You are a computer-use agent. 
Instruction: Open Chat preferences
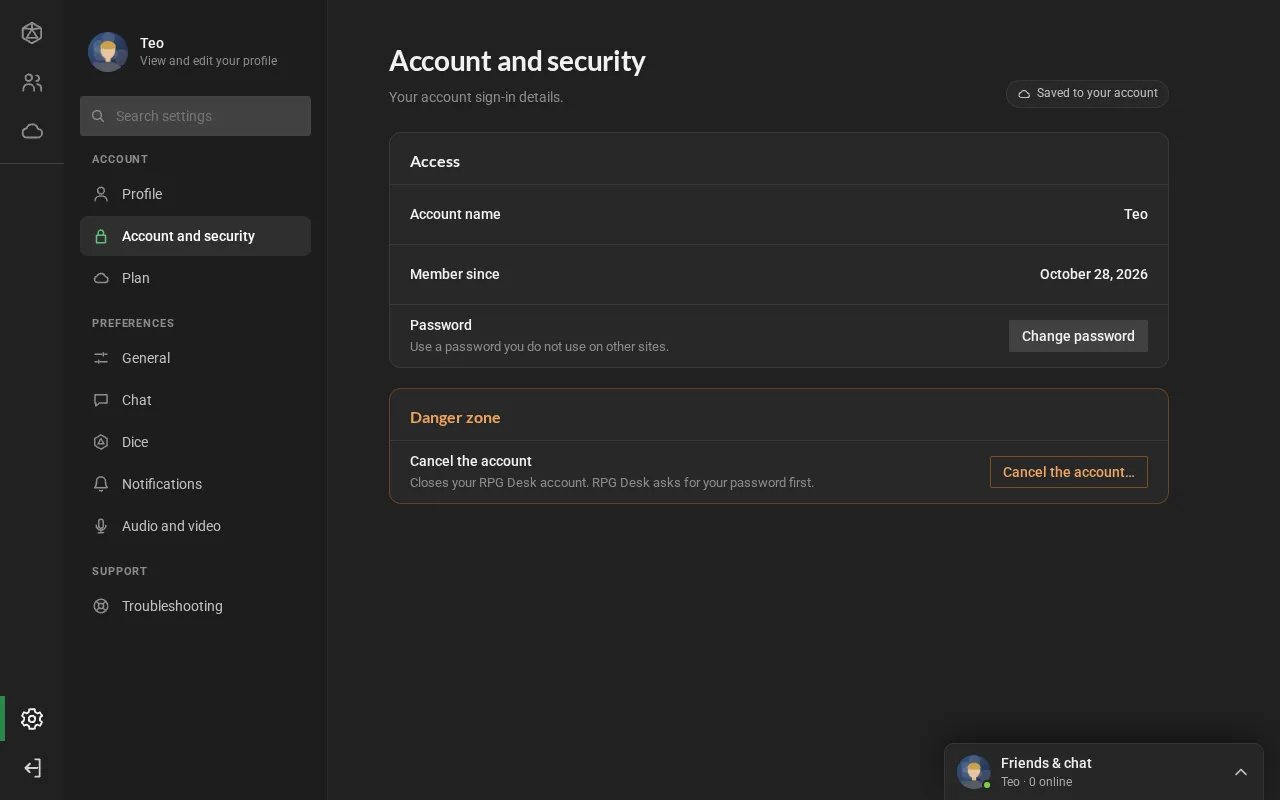coord(195,400)
